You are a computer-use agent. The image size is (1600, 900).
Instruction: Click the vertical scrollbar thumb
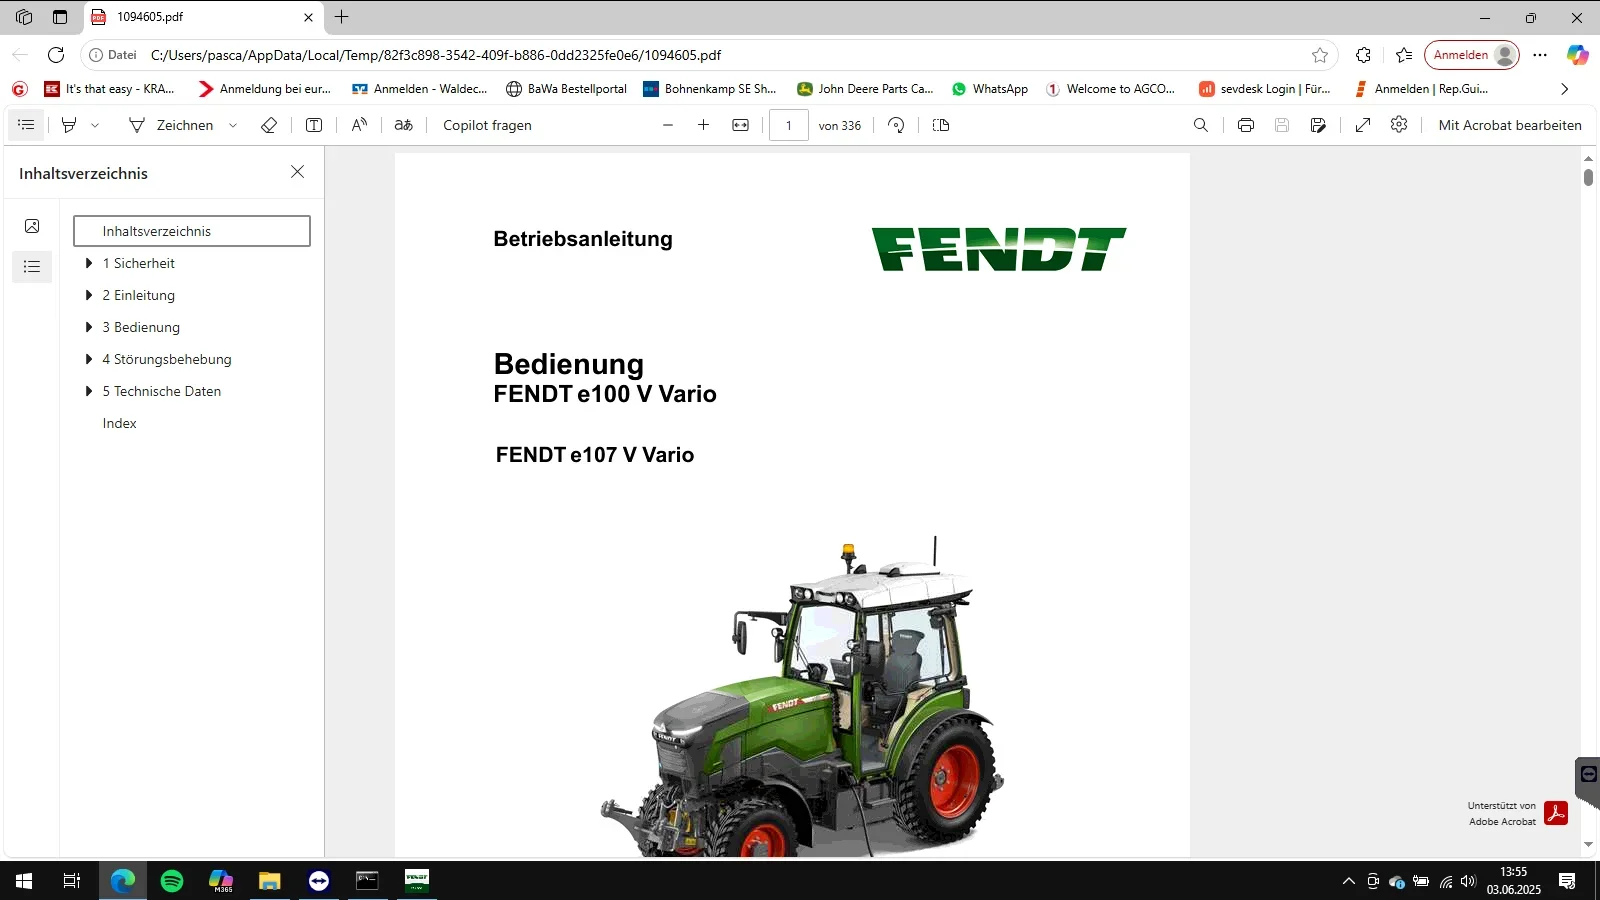click(1588, 177)
